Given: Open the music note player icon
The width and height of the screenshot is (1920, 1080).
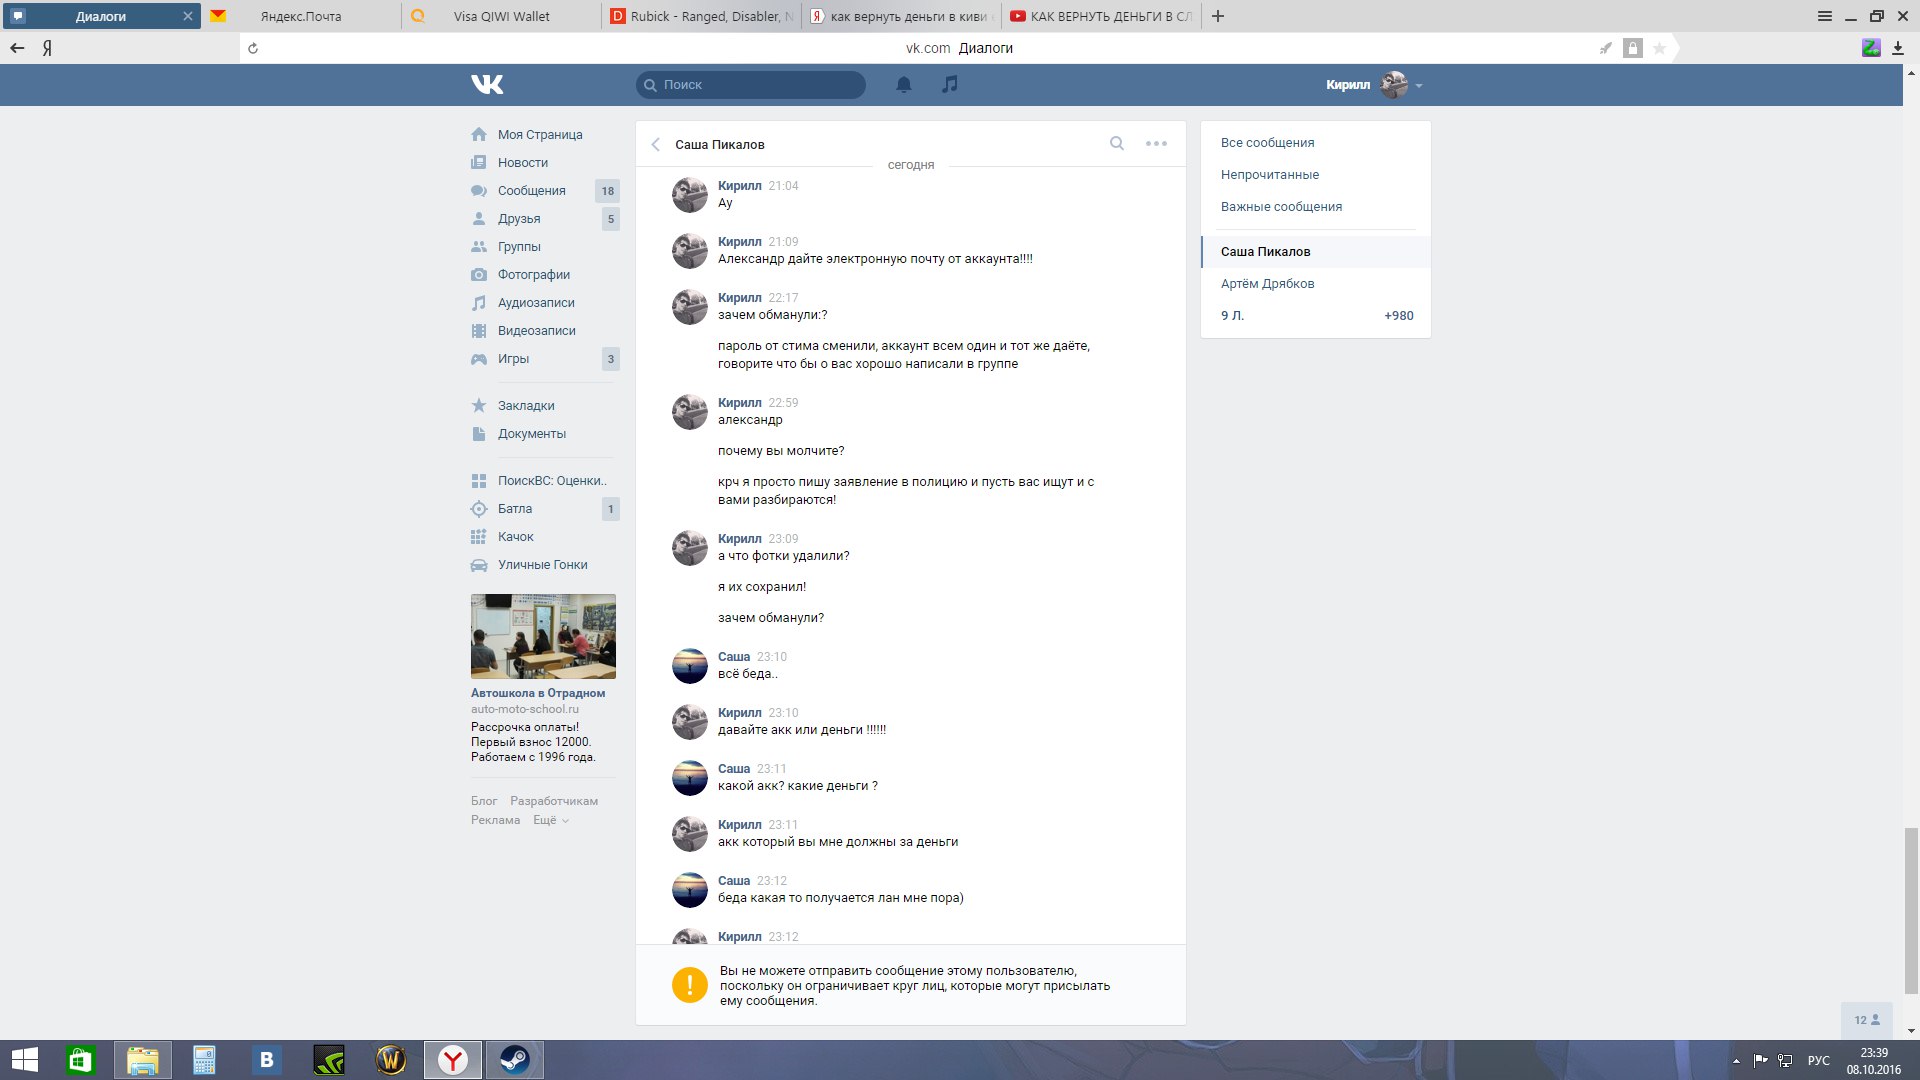Looking at the screenshot, I should pyautogui.click(x=950, y=84).
